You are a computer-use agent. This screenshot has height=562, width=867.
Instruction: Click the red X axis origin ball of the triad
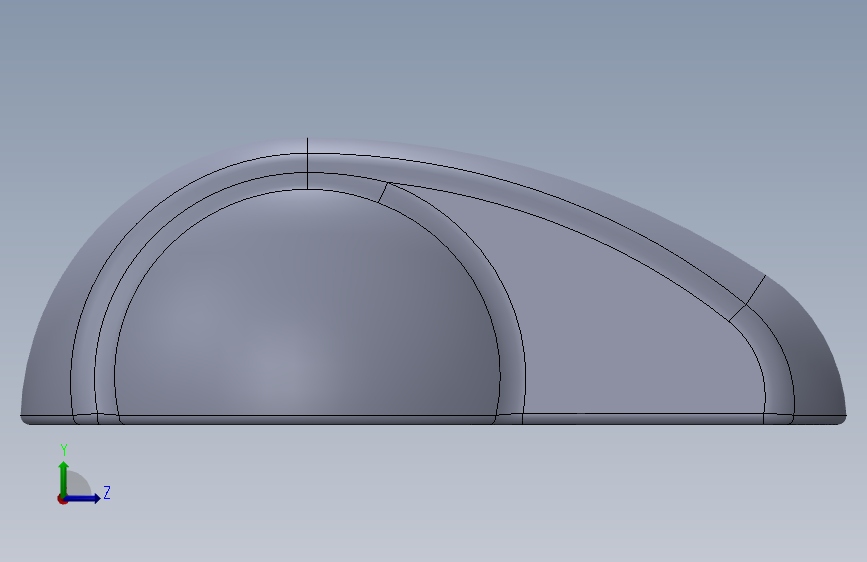click(x=62, y=499)
